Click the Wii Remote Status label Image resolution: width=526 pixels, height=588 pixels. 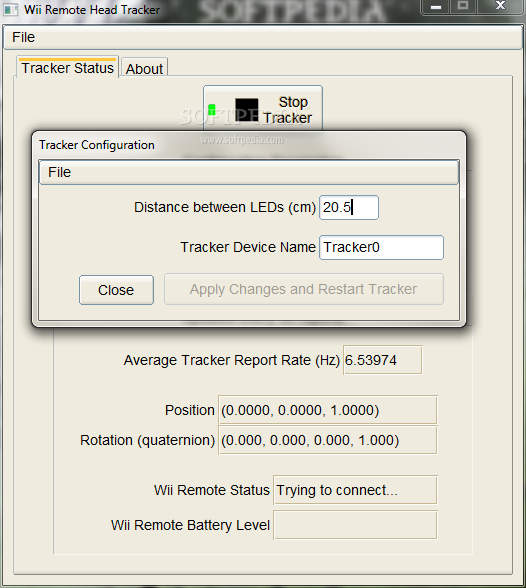tap(212, 490)
